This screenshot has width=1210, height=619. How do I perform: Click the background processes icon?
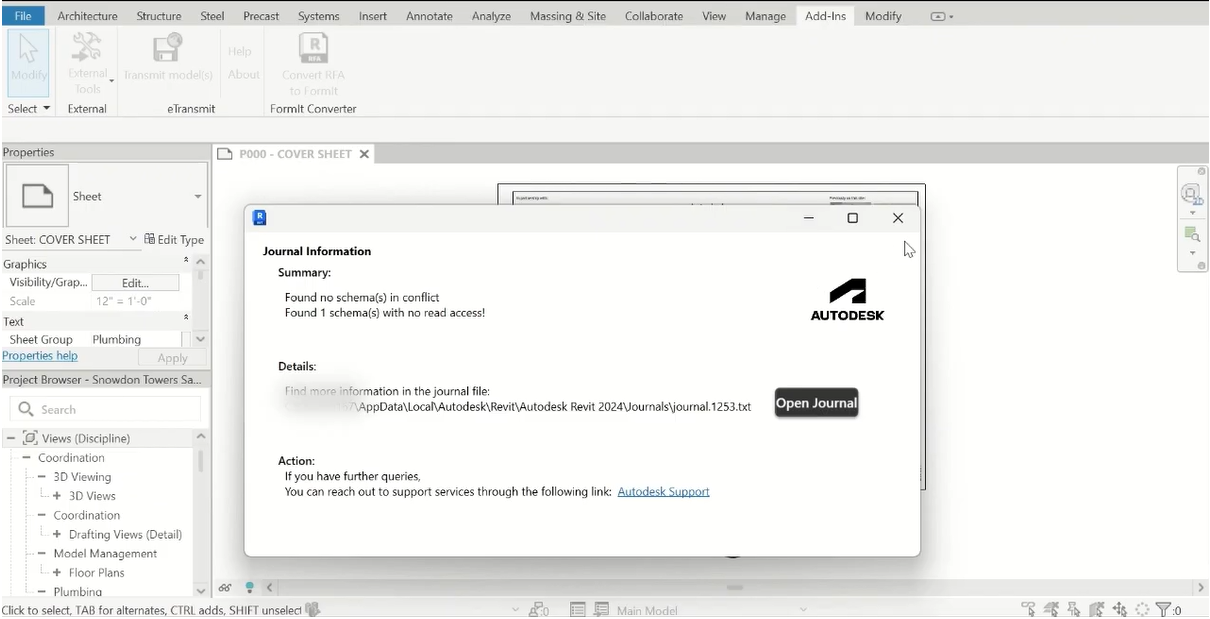[x=1142, y=609]
